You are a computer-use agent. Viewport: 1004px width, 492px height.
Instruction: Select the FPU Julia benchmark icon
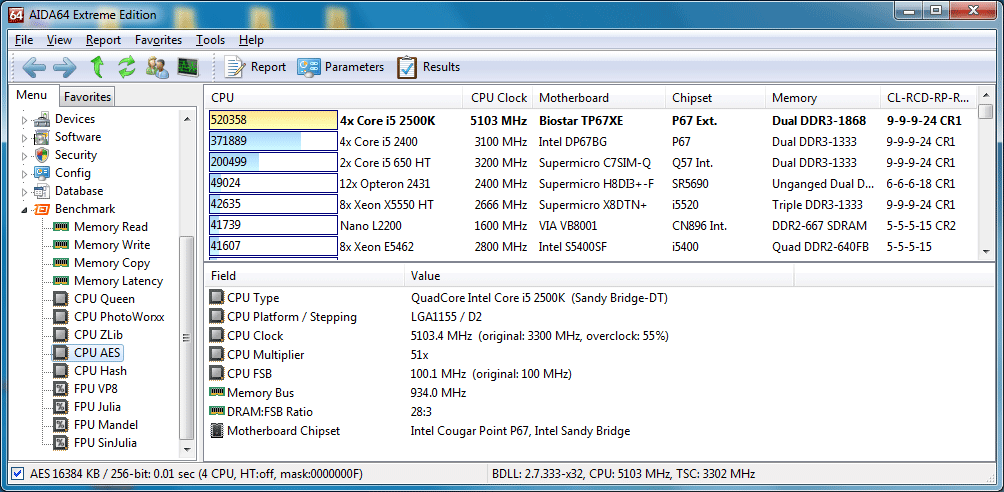pos(62,407)
